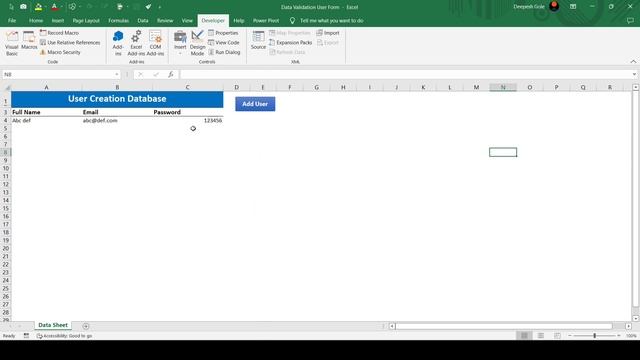The image size is (640, 360).
Task: Click the horizontal scrollbar
Action: [504, 326]
